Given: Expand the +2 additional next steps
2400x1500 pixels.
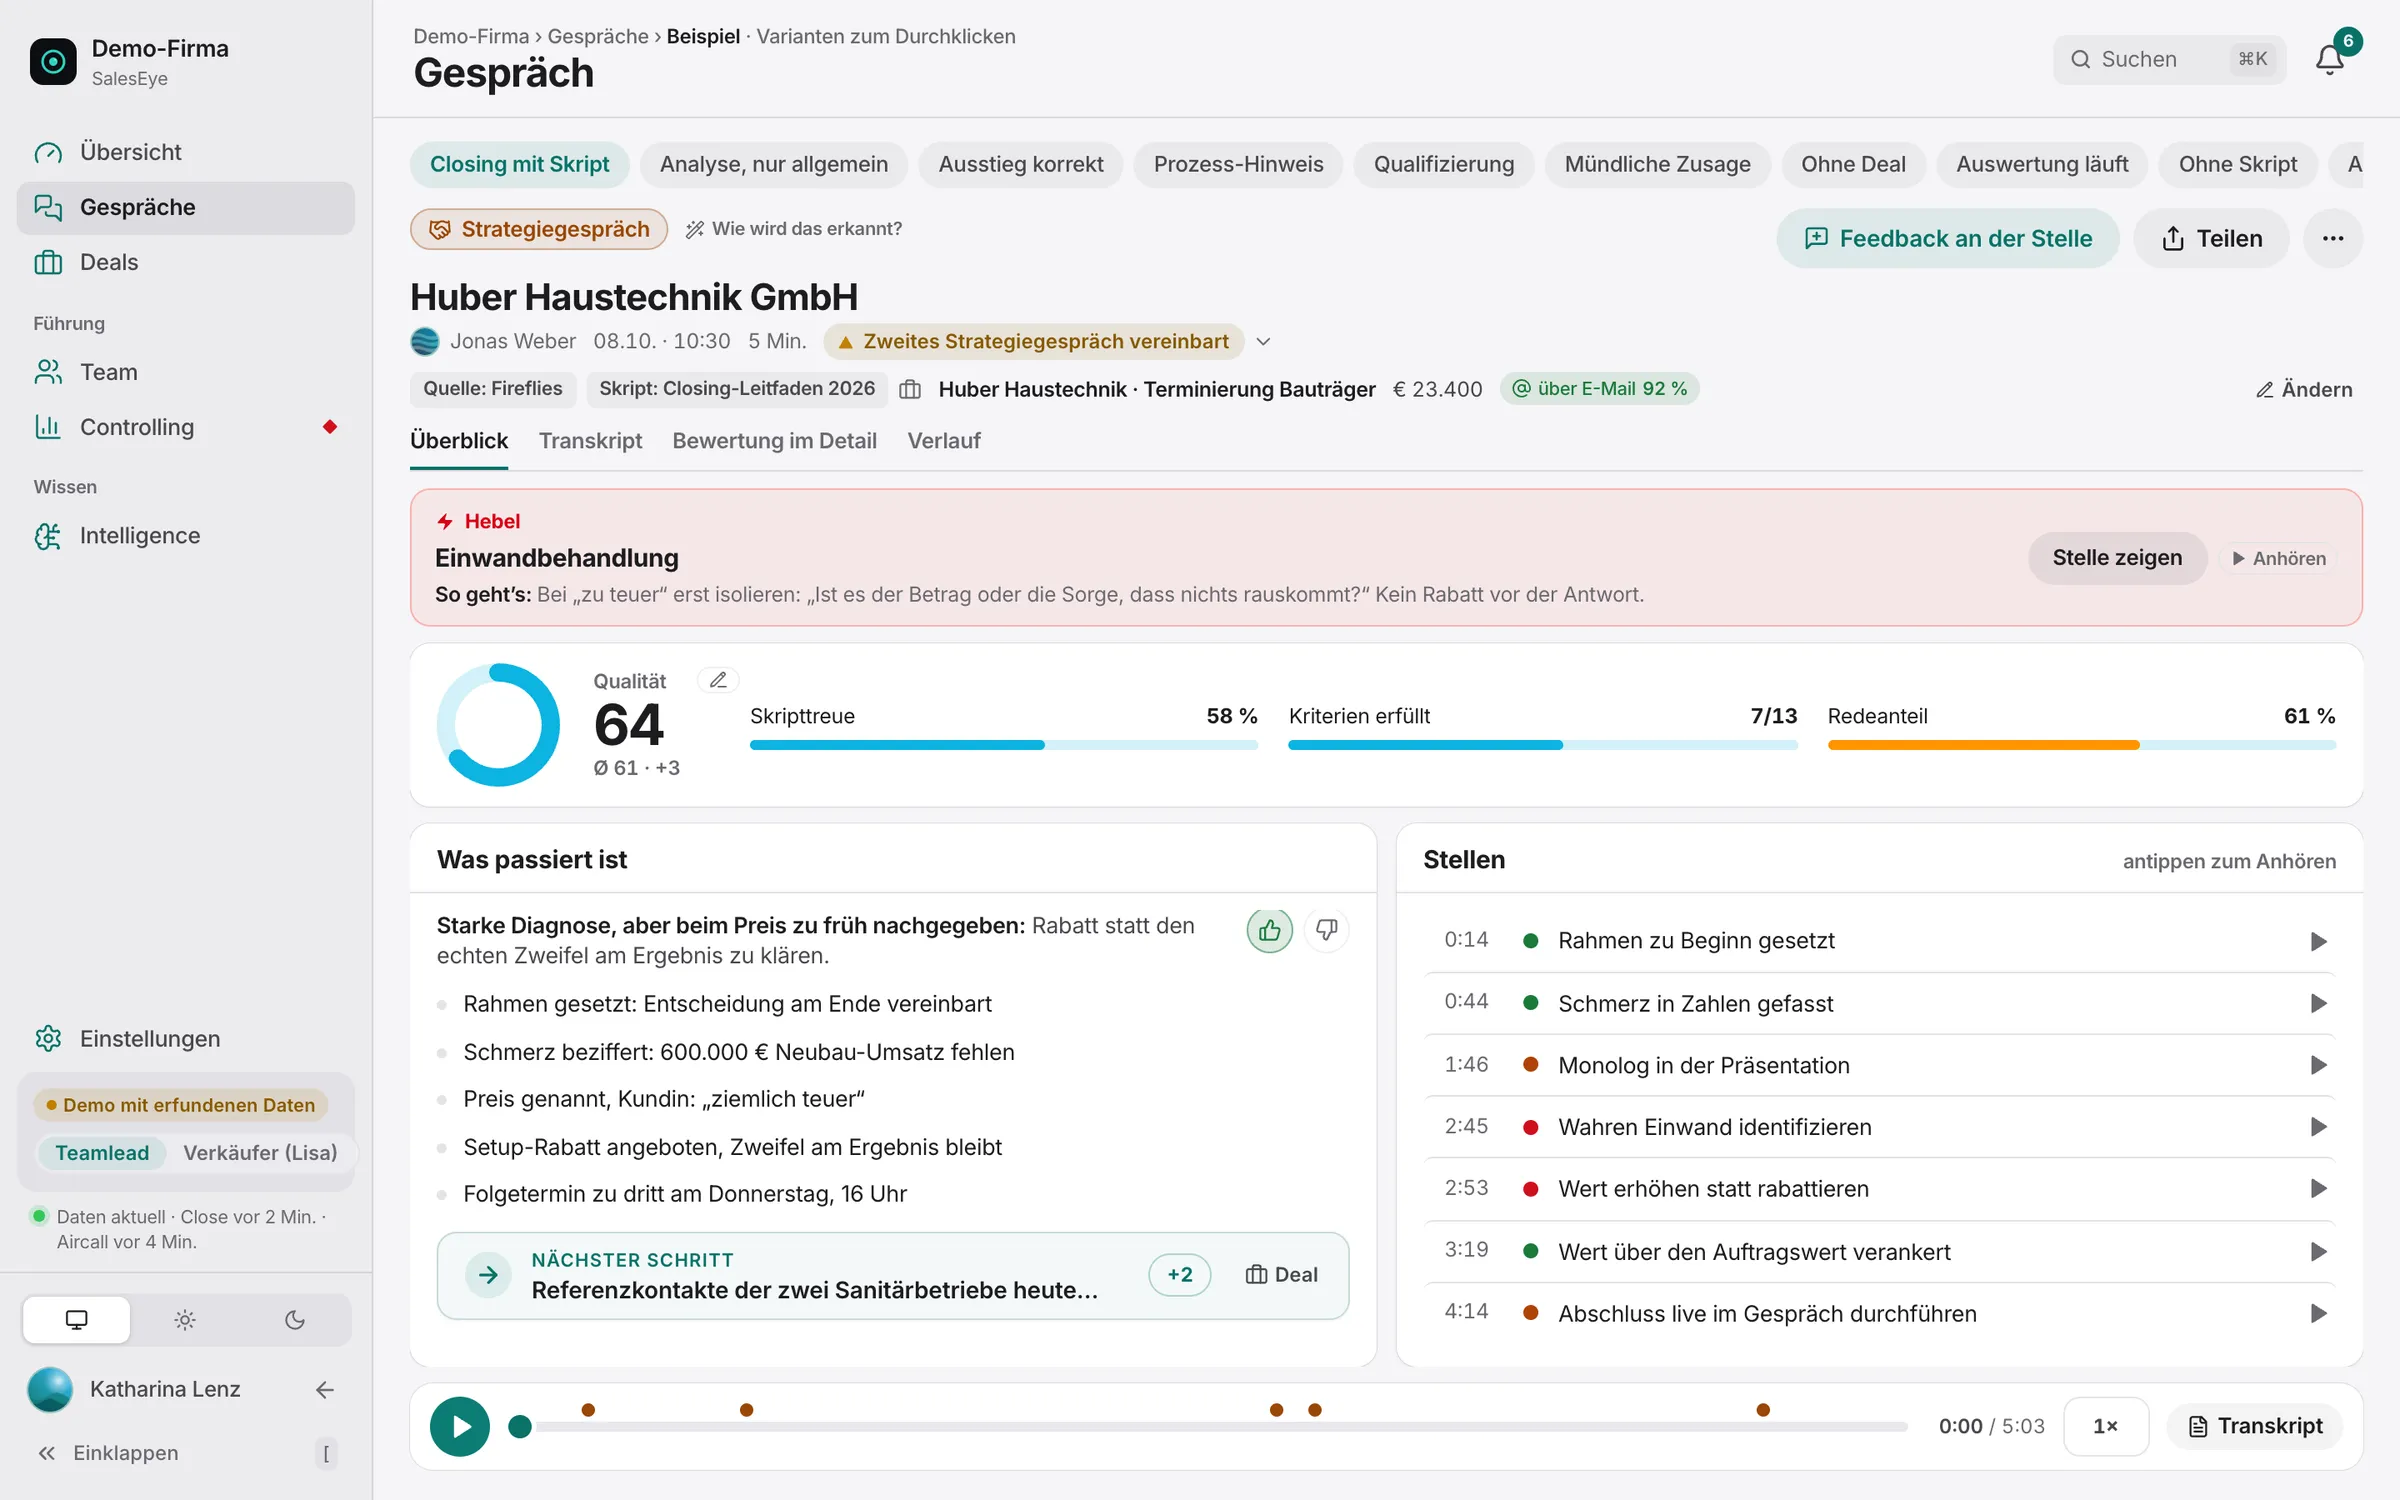Looking at the screenshot, I should point(1180,1274).
